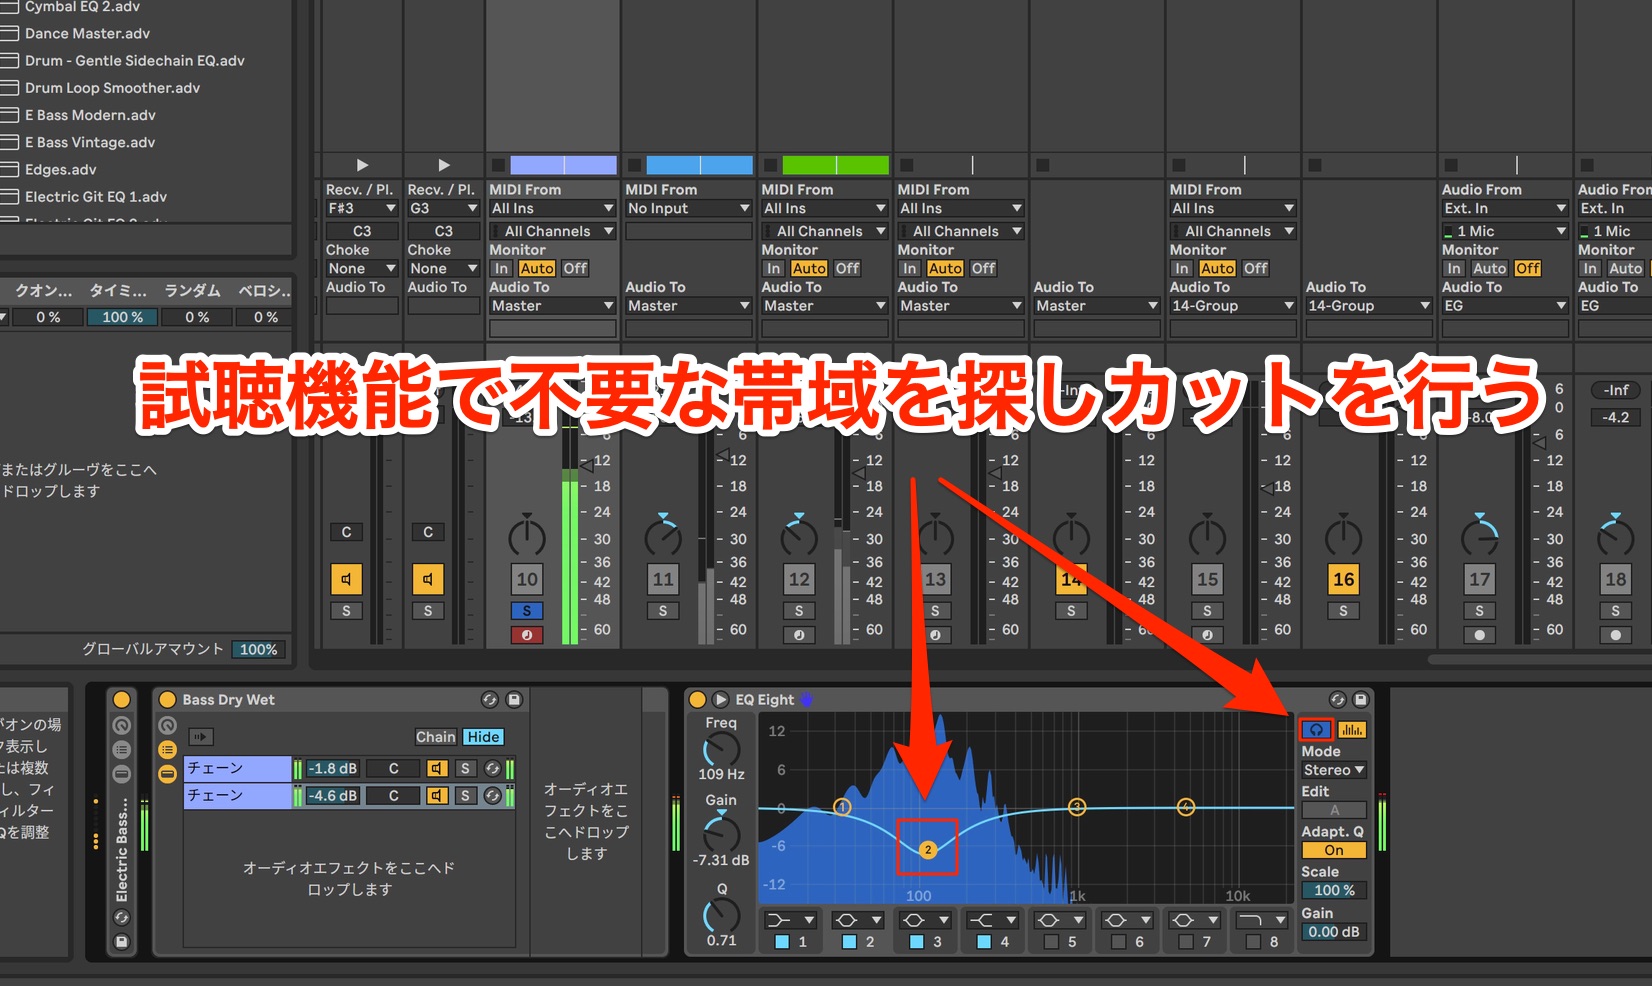1652x986 pixels.
Task: Open No Input MIDI From dropdown
Action: 688,208
